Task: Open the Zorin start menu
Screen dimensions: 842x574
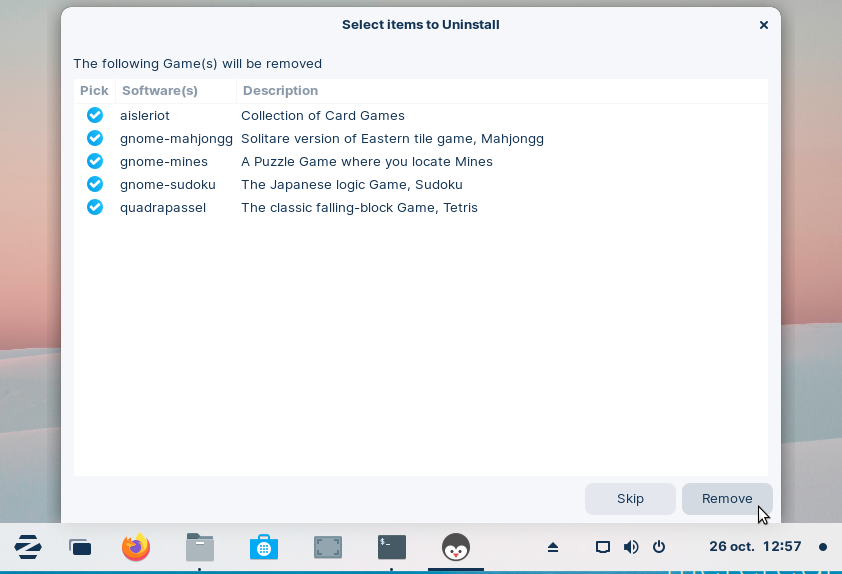Action: pos(28,547)
